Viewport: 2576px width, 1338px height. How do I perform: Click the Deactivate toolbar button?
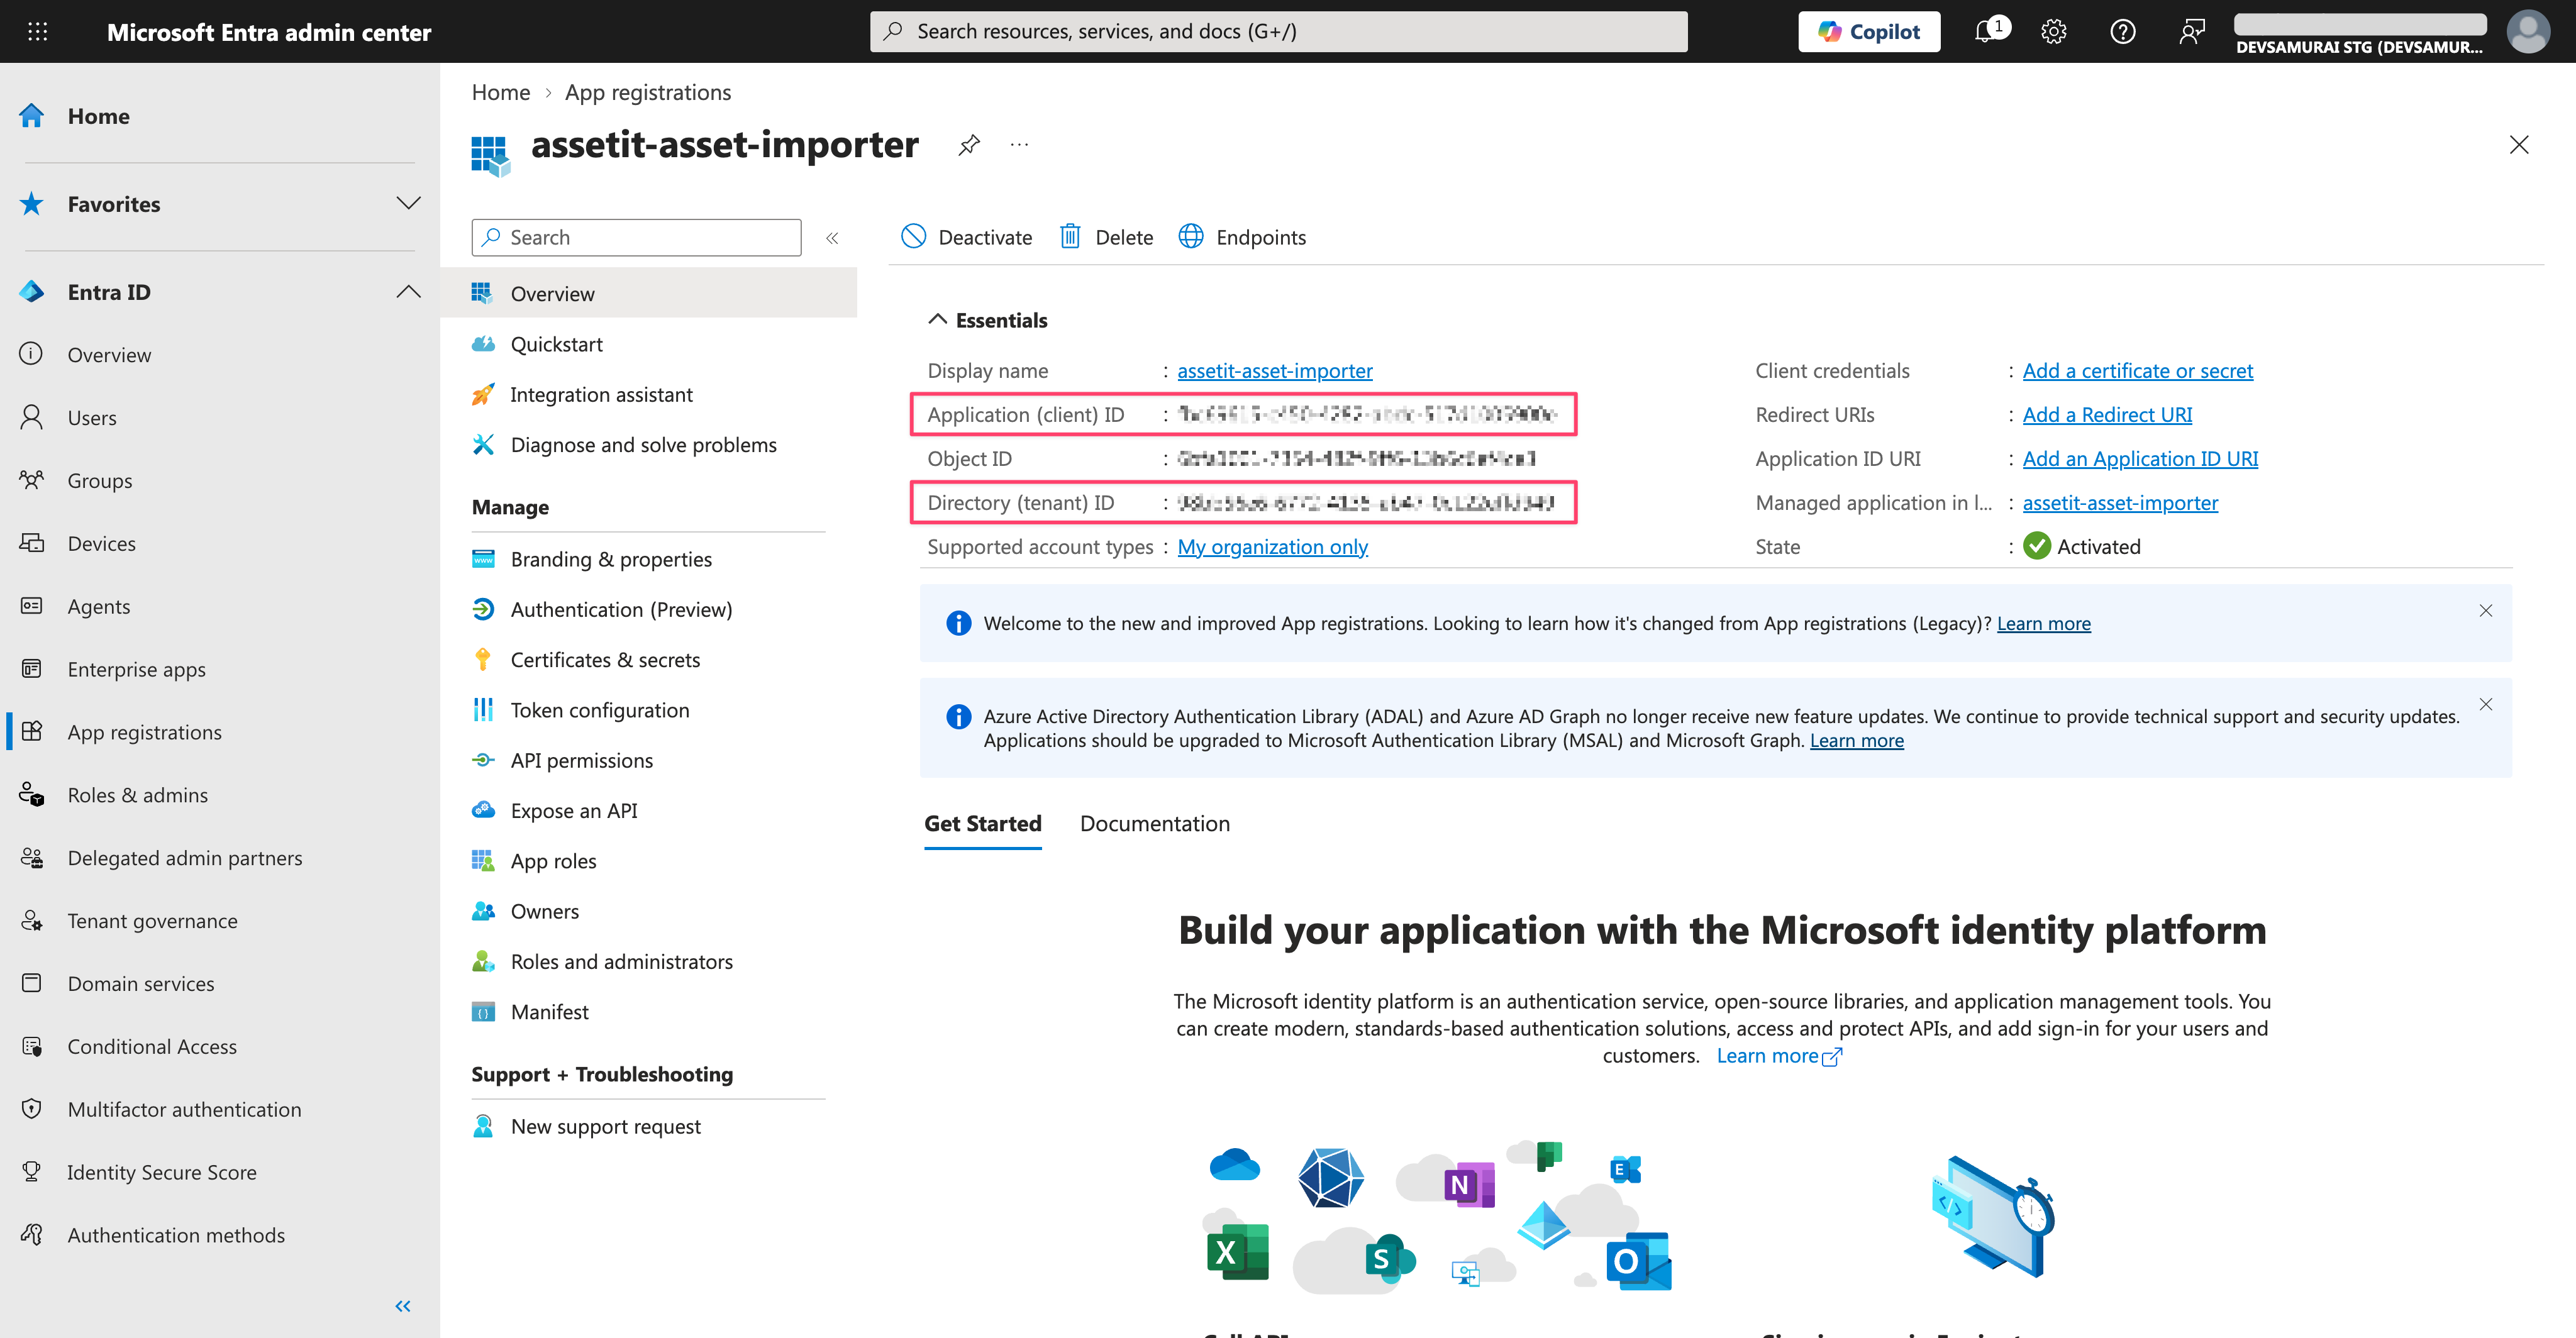966,237
